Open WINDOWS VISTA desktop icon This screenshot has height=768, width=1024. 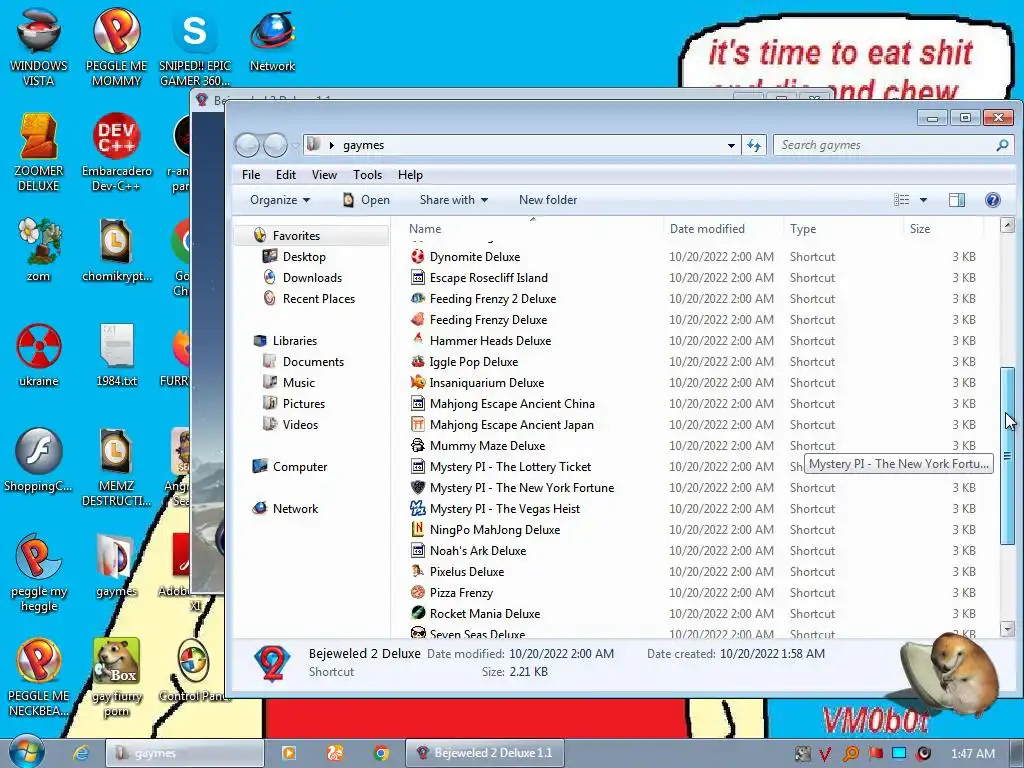tap(39, 46)
